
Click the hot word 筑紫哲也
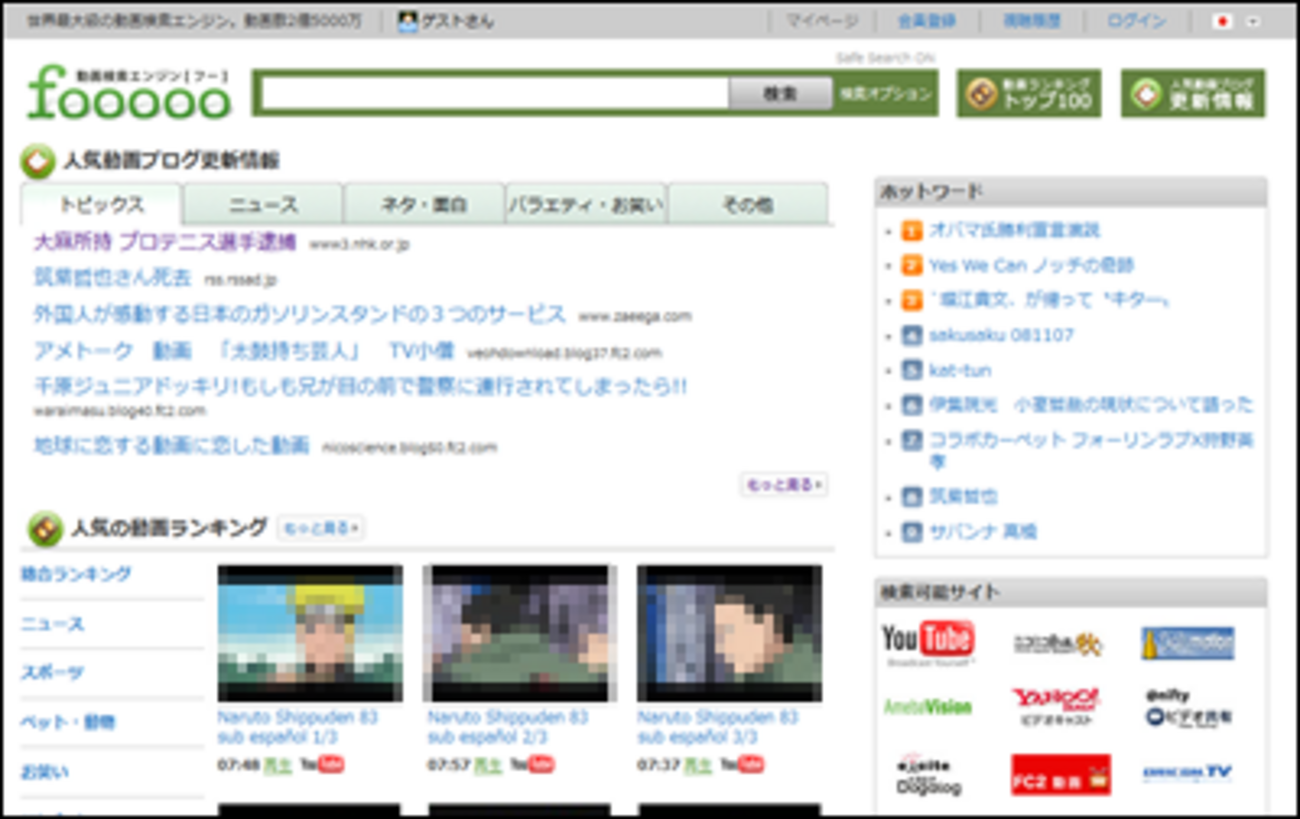963,496
